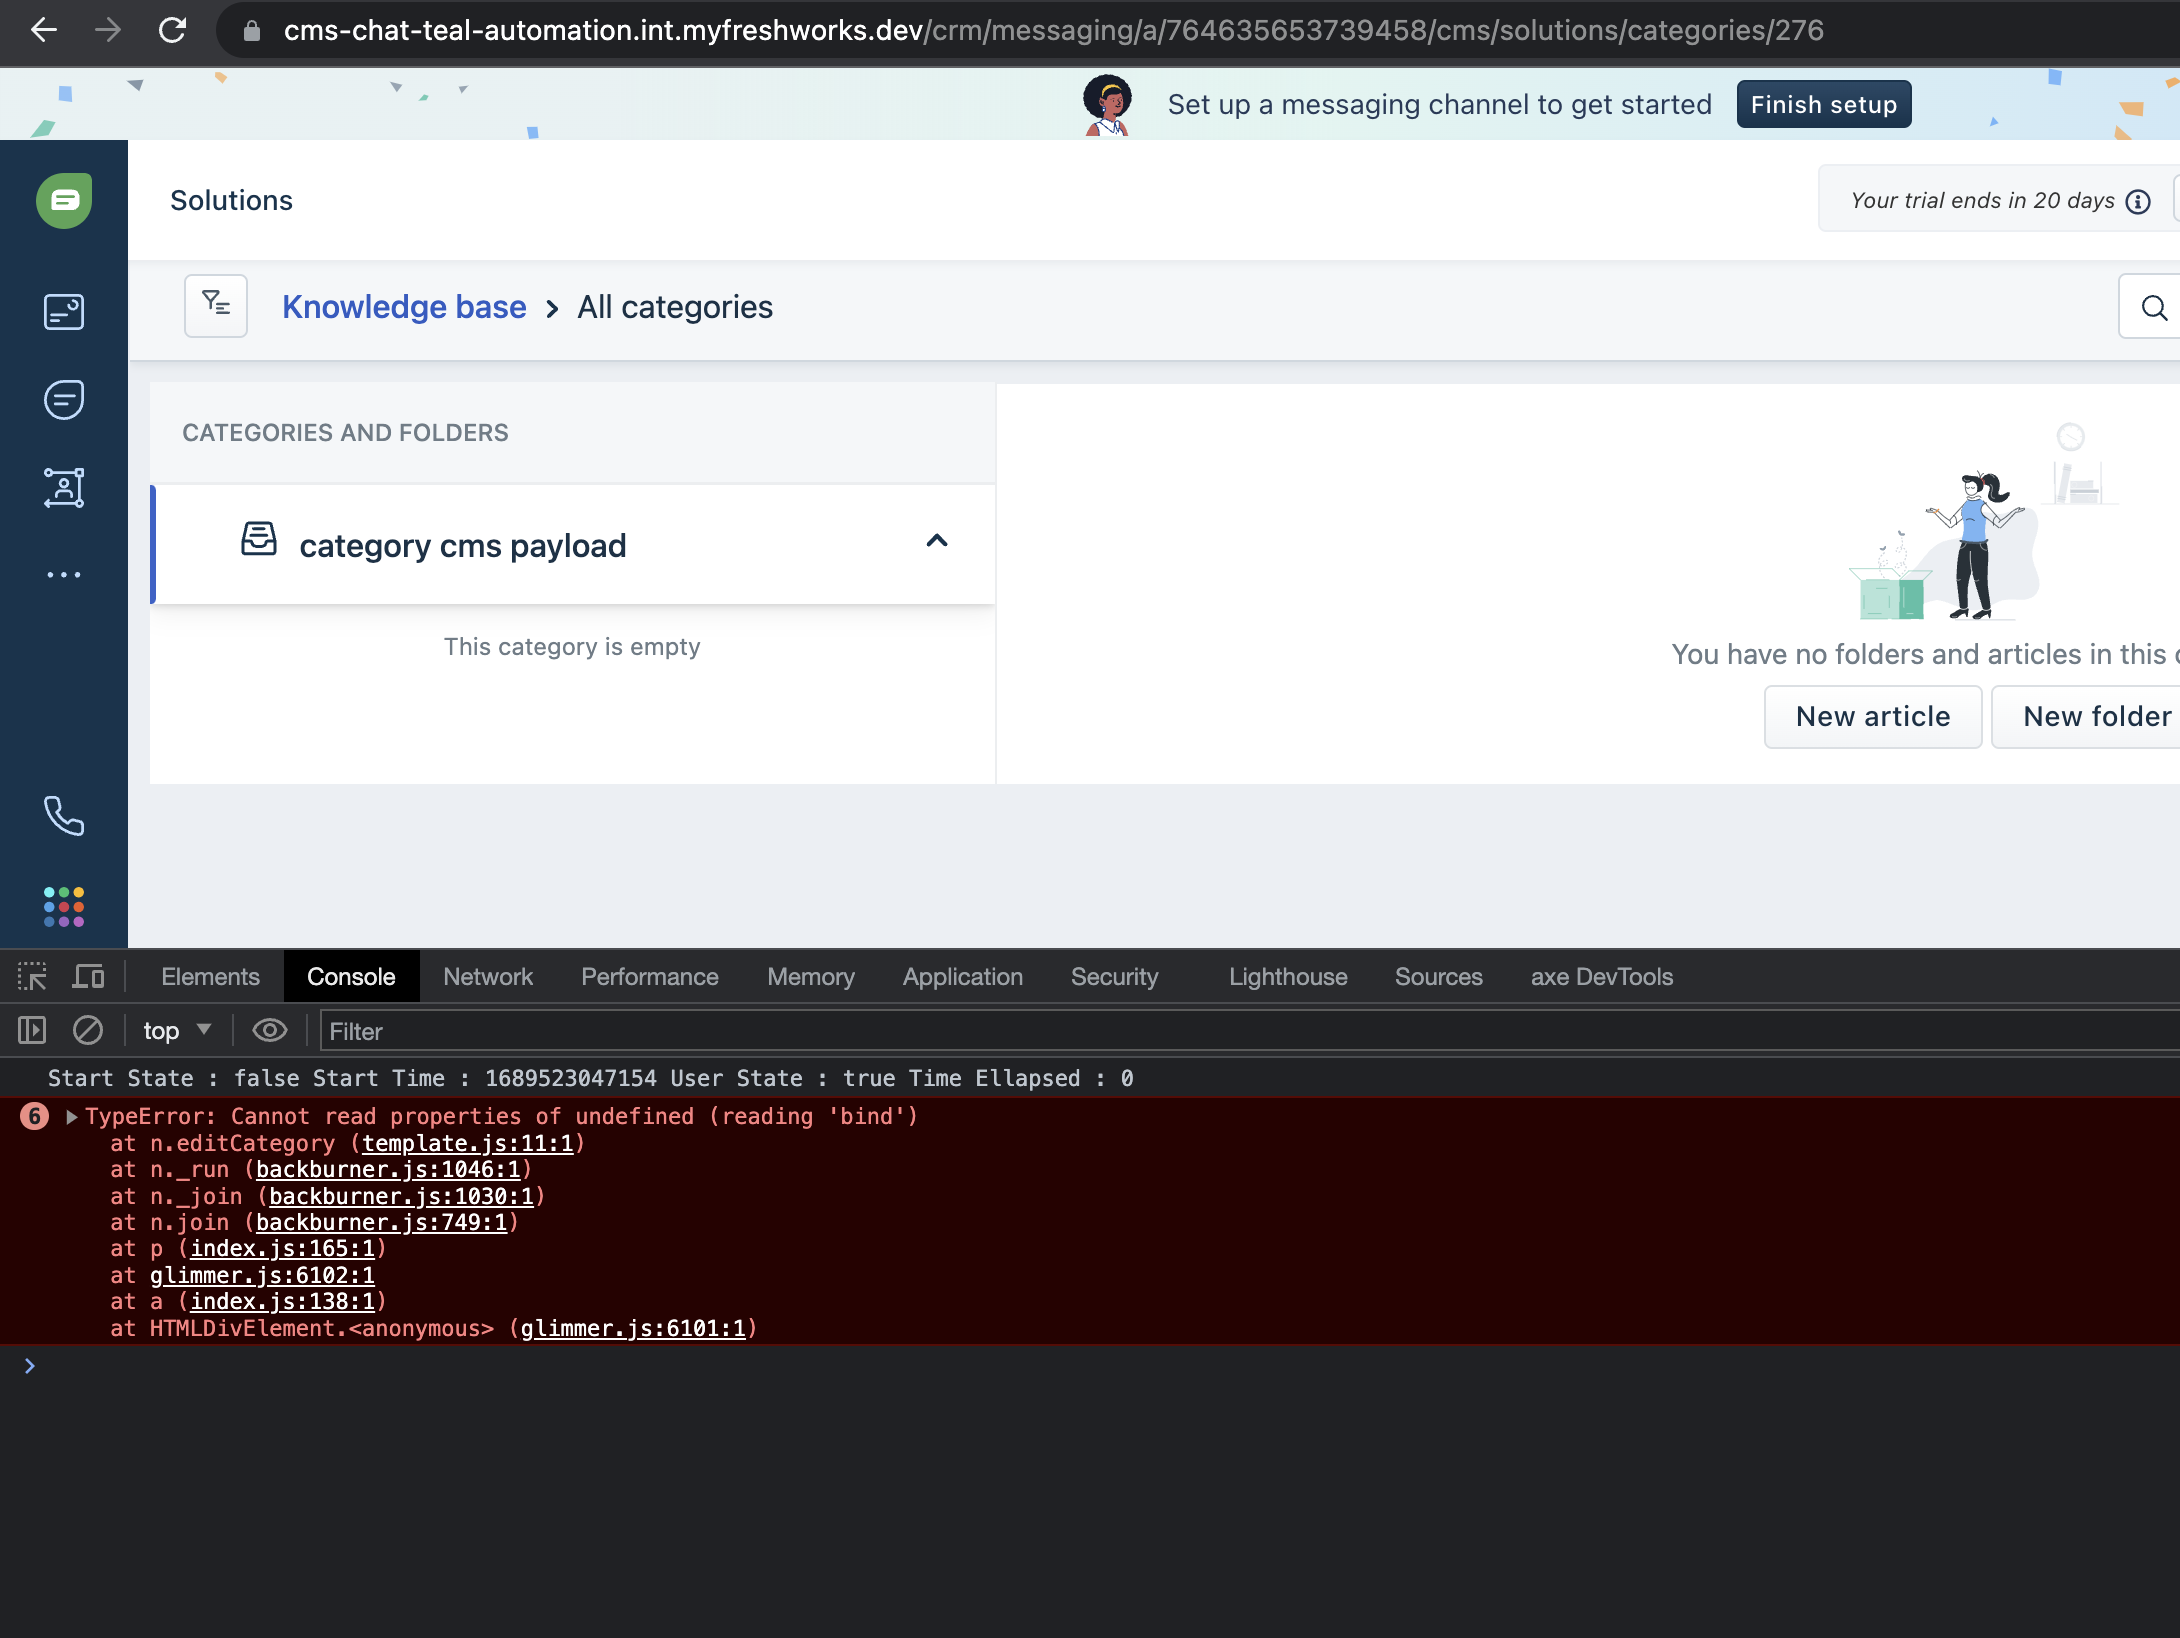Switch to the Network tab
Image resolution: width=2180 pixels, height=1638 pixels.
(x=487, y=976)
